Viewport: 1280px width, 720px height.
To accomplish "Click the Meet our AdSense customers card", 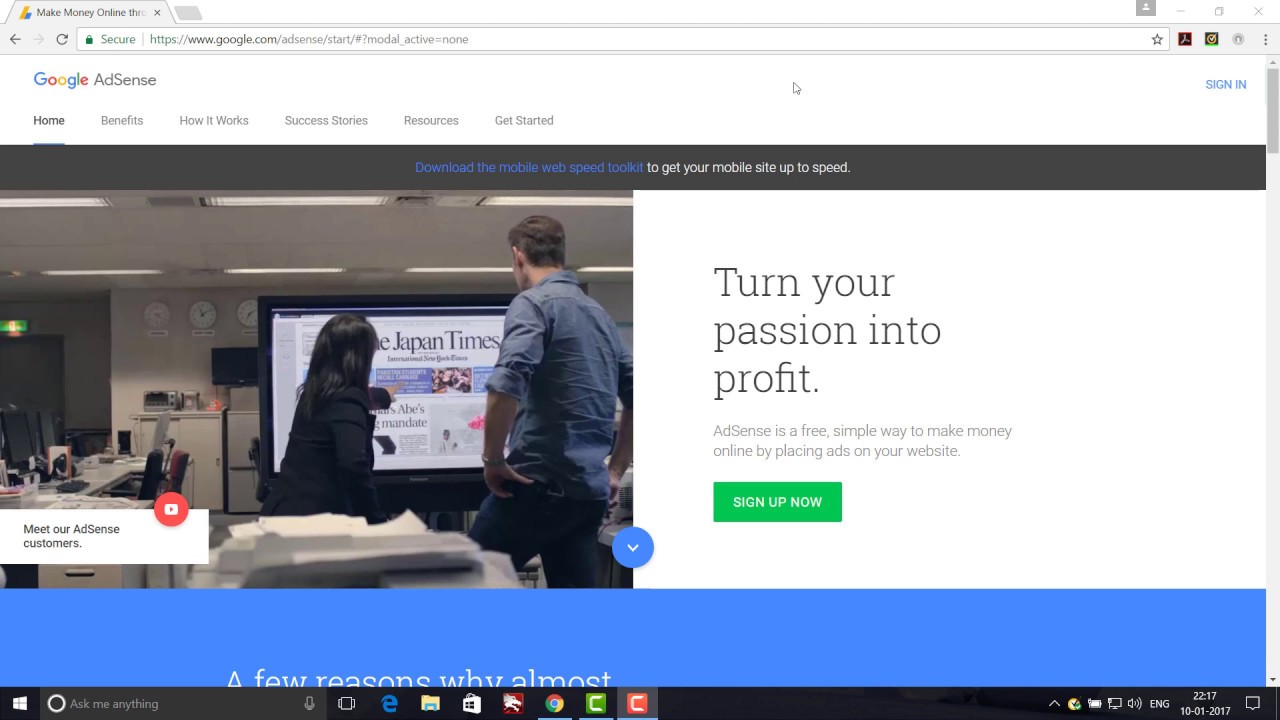I will pyautogui.click(x=104, y=536).
